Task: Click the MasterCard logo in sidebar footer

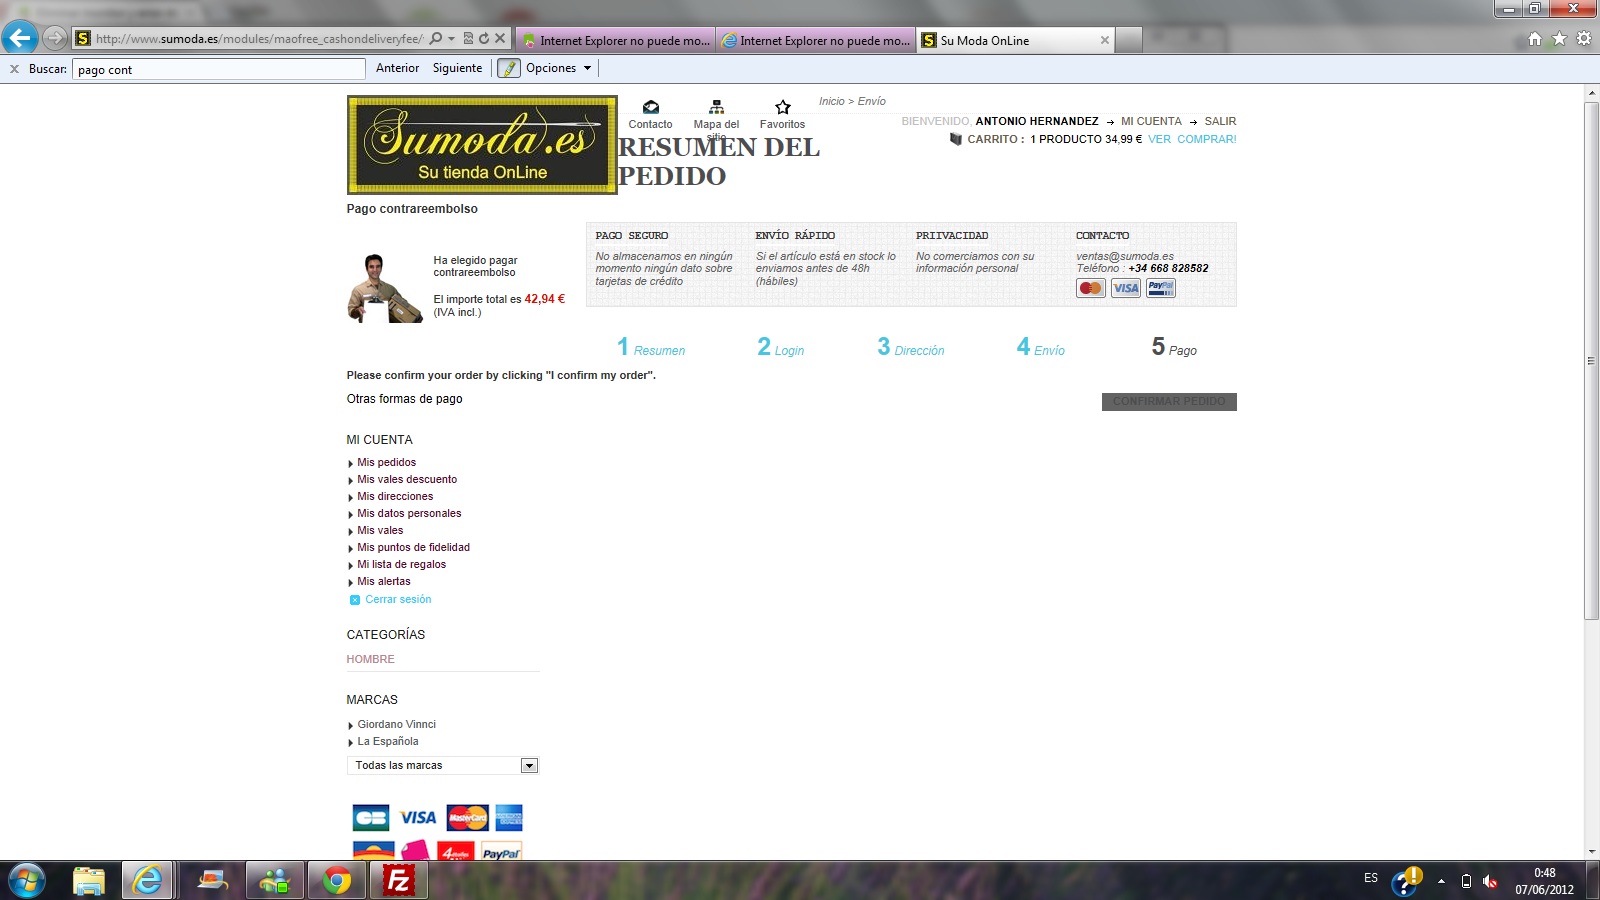Action: (x=467, y=818)
